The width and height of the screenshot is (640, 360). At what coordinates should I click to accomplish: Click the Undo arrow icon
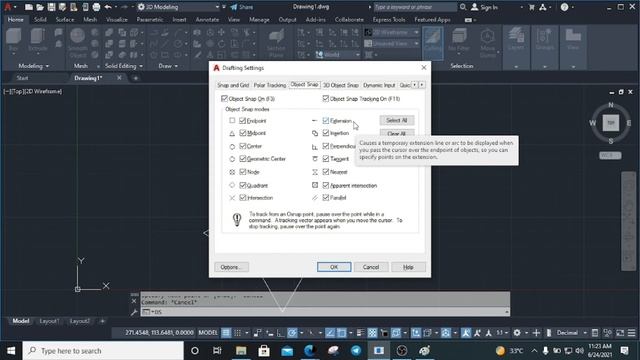point(108,7)
